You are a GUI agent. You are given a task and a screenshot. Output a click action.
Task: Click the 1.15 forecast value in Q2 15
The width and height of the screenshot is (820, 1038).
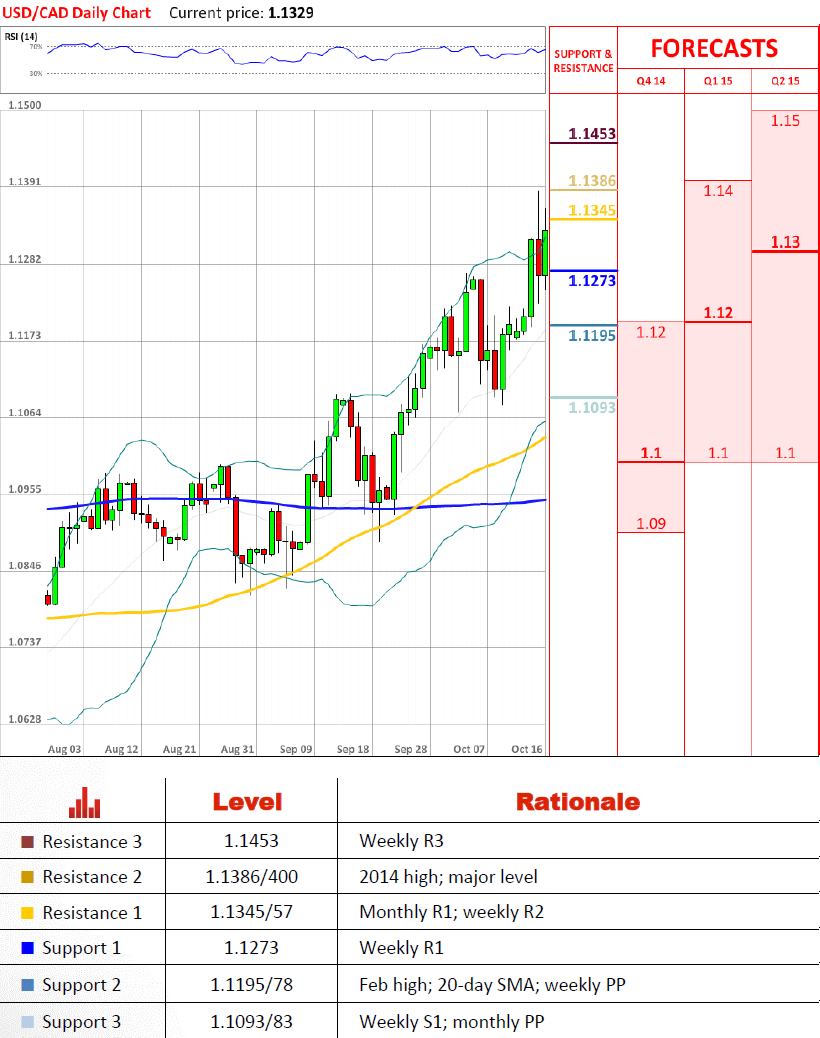[785, 121]
